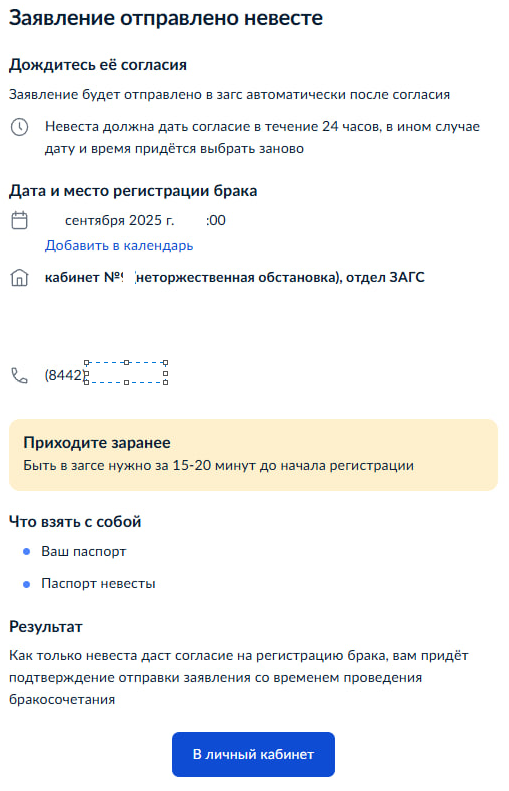Click the phone handset icon
509x791 pixels.
click(x=20, y=375)
